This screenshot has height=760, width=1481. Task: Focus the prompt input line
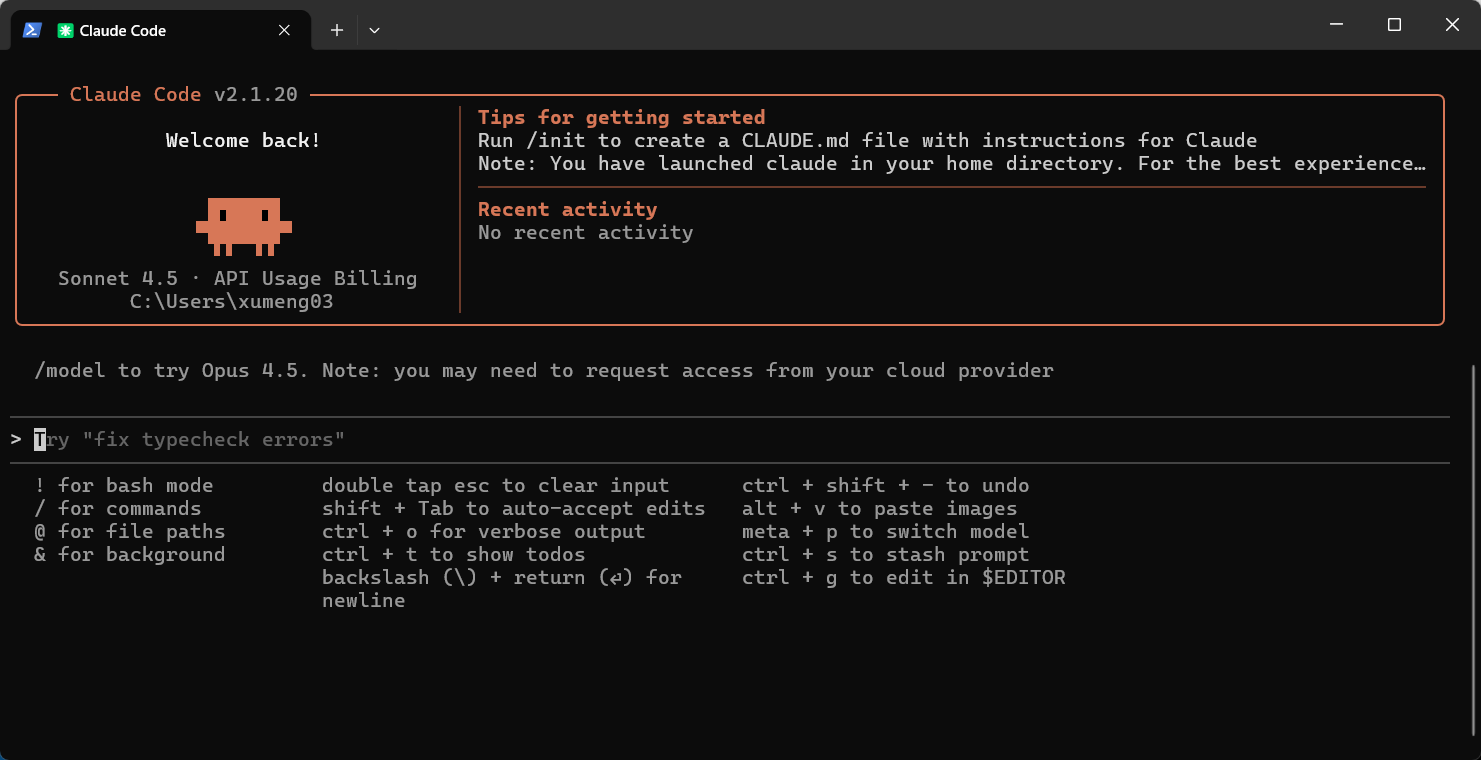click(730, 439)
